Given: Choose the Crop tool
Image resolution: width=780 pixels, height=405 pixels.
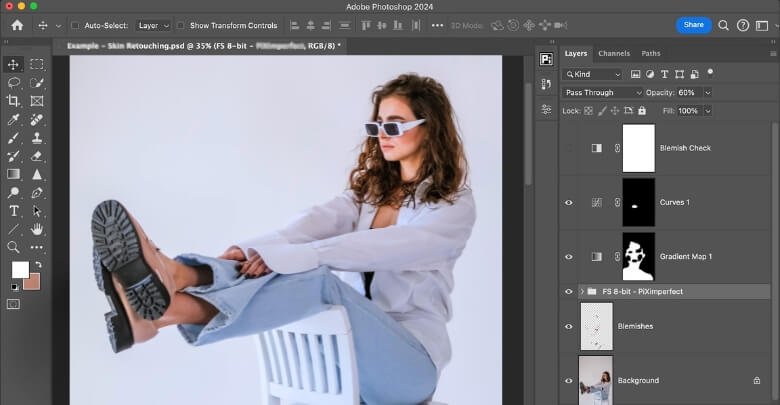Looking at the screenshot, I should [13, 101].
